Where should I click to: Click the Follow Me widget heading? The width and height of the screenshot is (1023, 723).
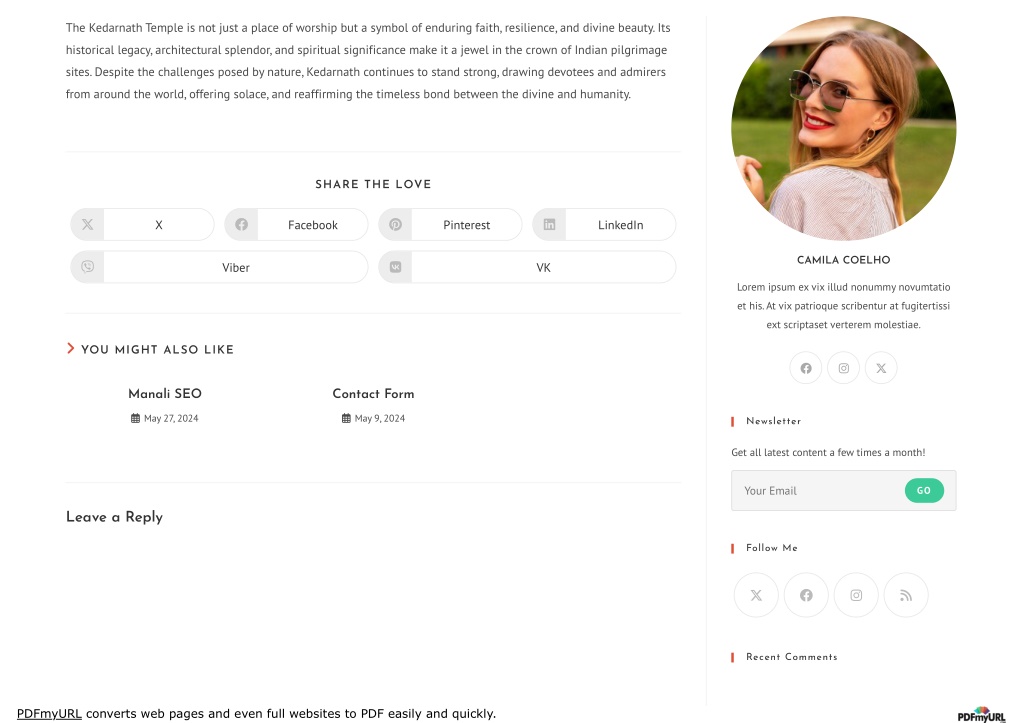pyautogui.click(x=772, y=547)
